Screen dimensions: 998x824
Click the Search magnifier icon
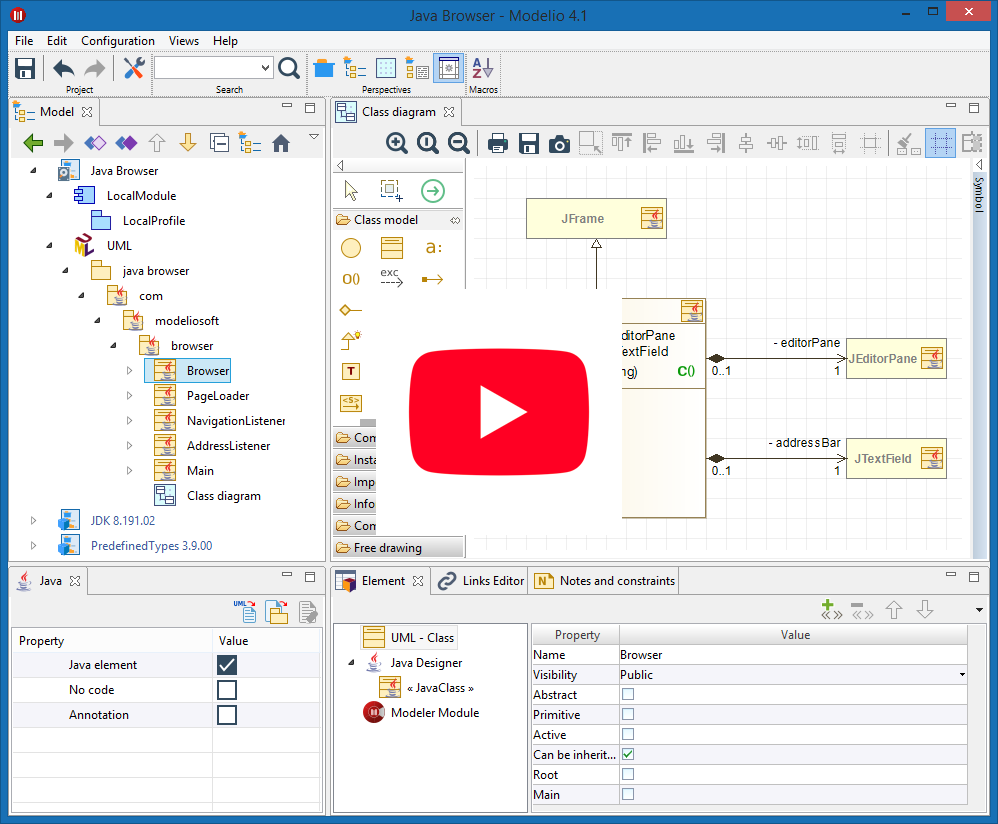(289, 68)
